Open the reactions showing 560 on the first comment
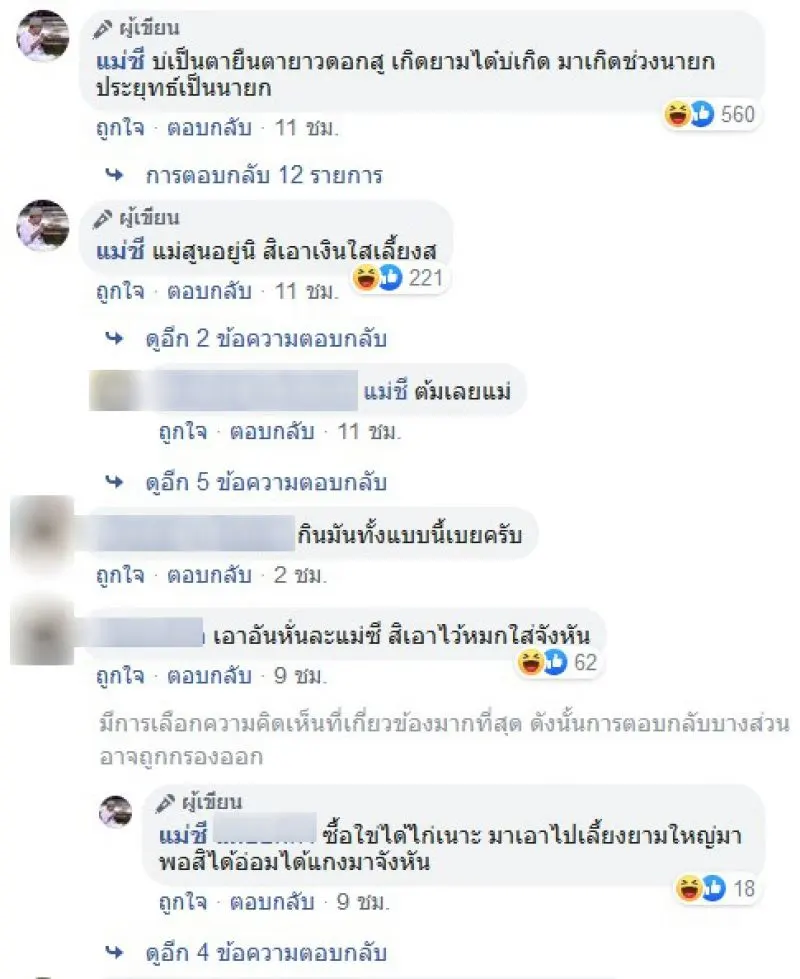Image resolution: width=800 pixels, height=979 pixels. (710, 114)
